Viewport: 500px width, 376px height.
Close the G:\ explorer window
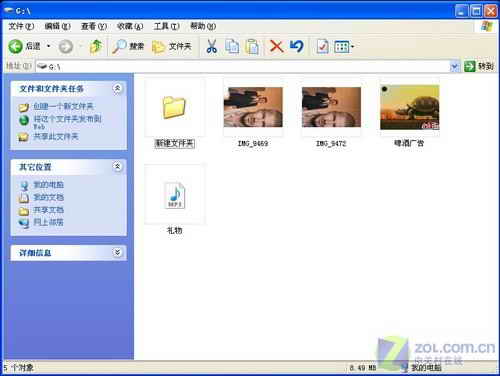tap(491, 11)
